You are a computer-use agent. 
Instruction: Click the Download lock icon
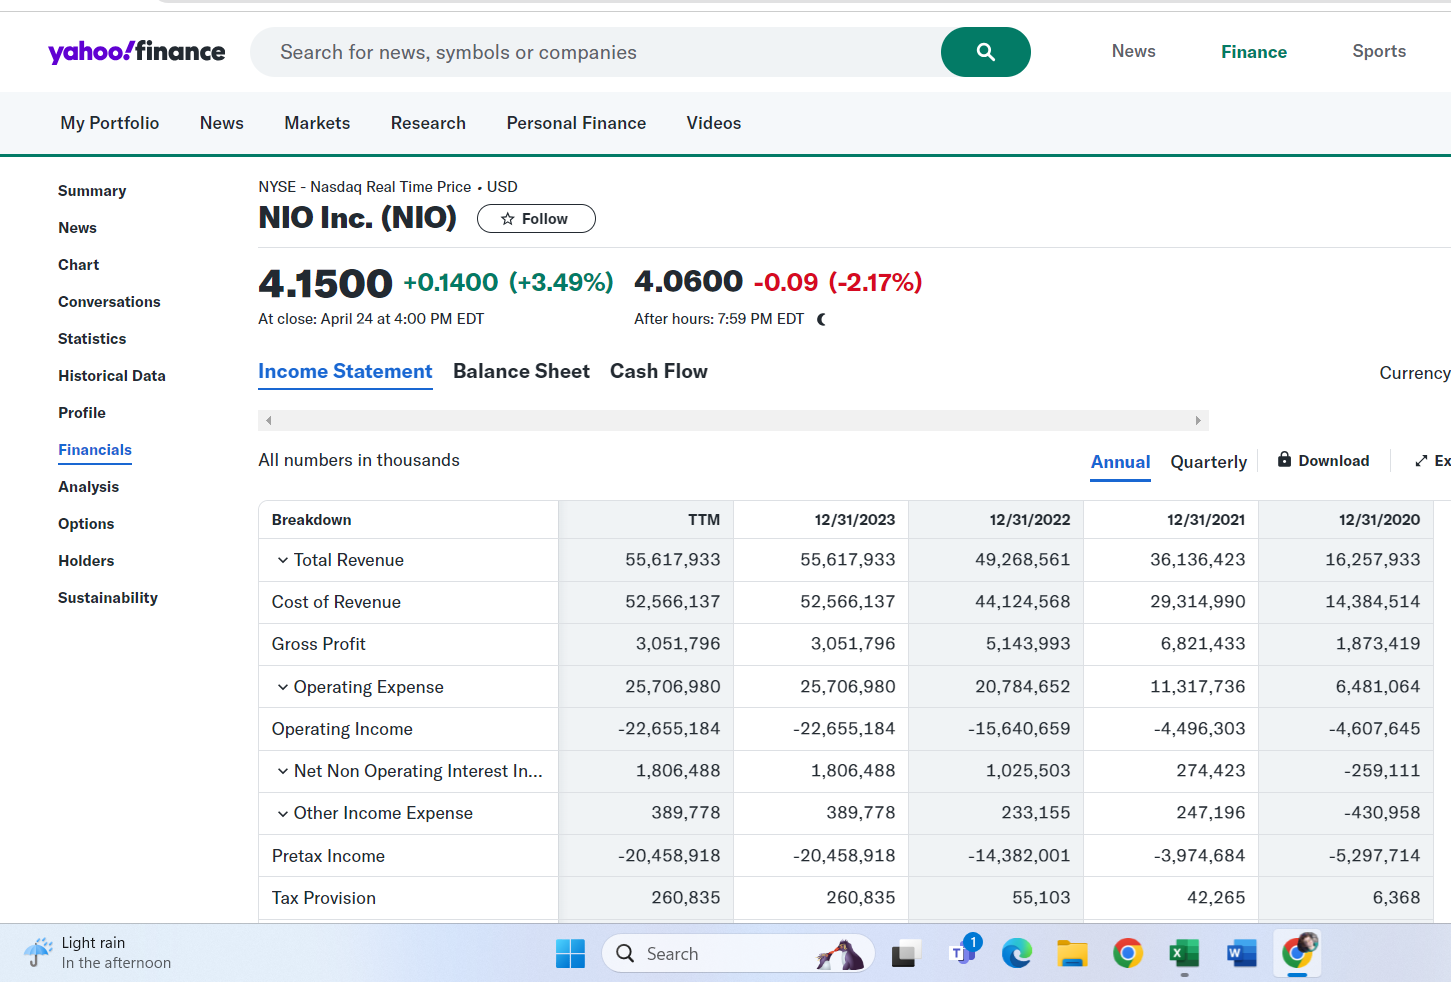click(x=1284, y=459)
